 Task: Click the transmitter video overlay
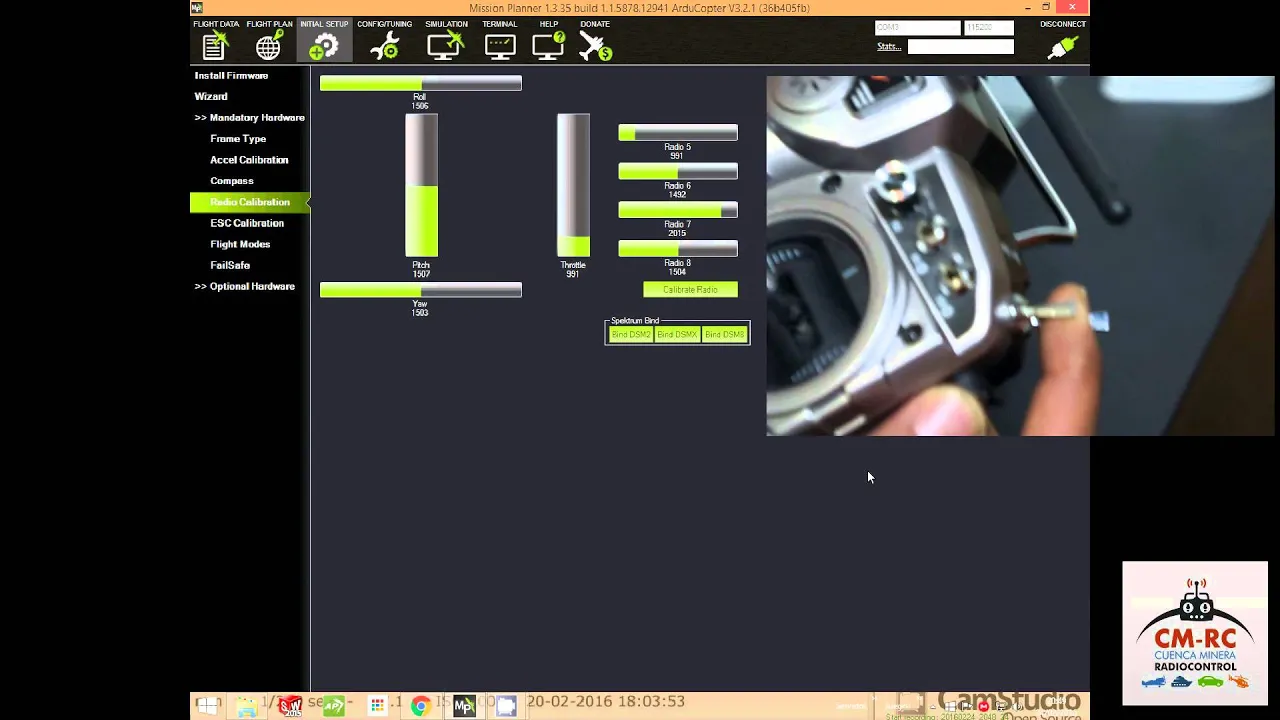pyautogui.click(x=1020, y=256)
